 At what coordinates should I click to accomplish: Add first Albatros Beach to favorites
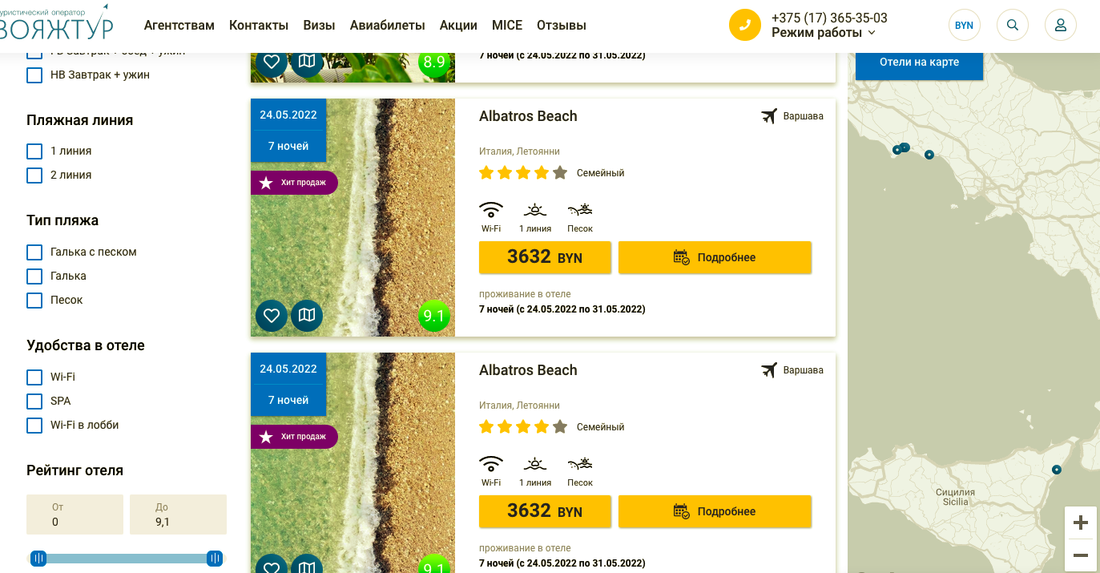(271, 316)
